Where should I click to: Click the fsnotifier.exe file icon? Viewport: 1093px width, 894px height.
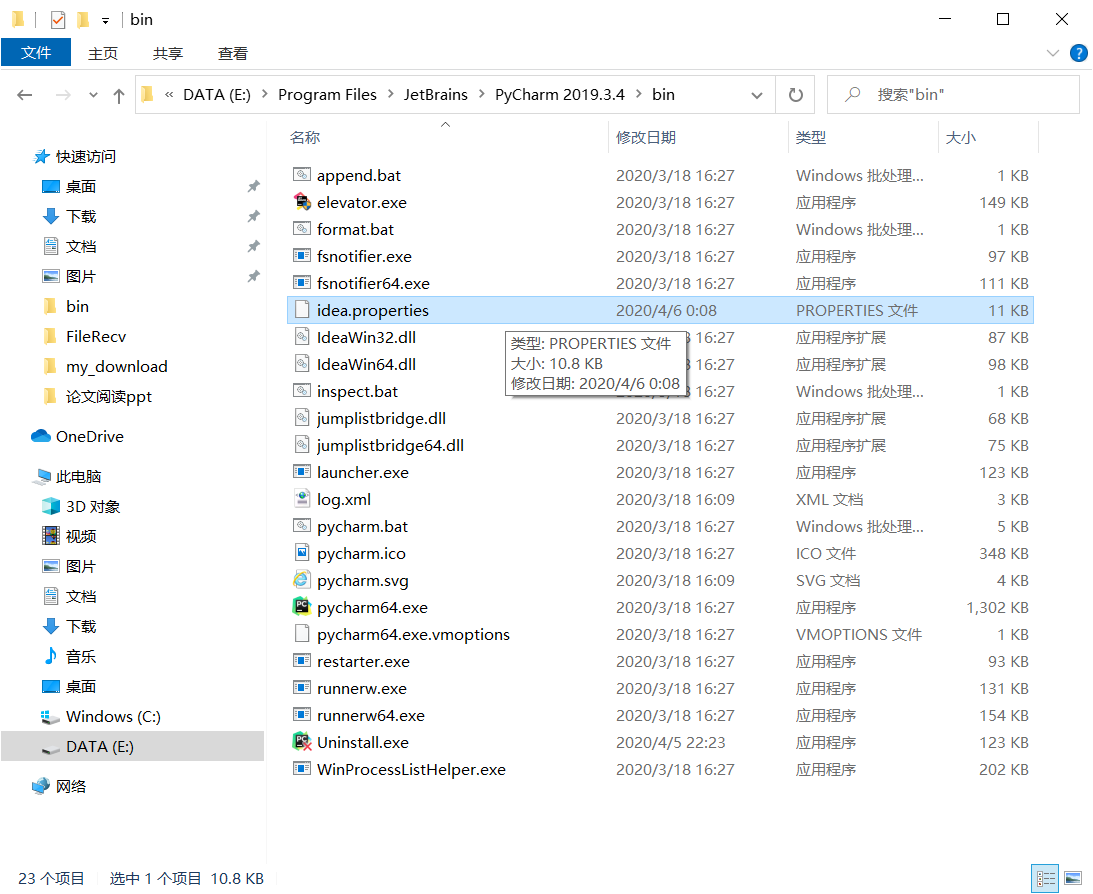tap(302, 256)
